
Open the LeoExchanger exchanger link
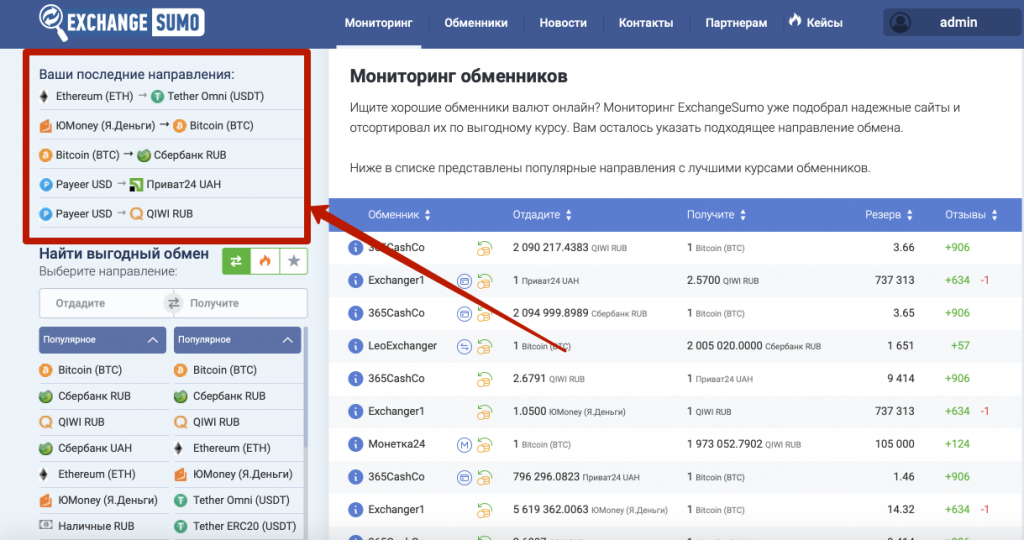pyautogui.click(x=402, y=346)
